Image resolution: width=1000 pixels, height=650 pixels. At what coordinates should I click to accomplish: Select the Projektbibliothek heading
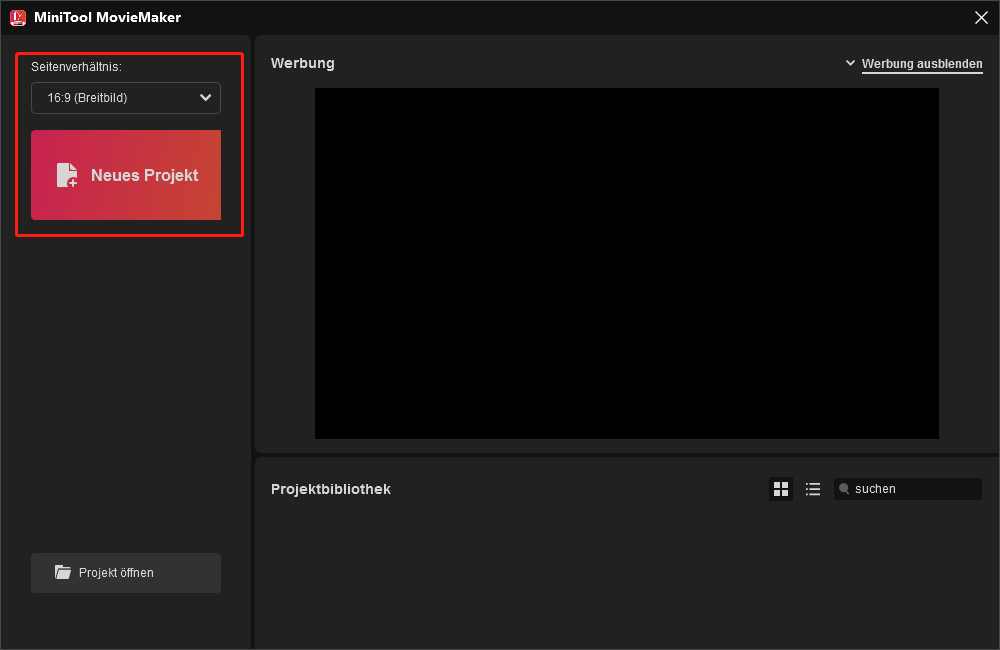tap(330, 489)
